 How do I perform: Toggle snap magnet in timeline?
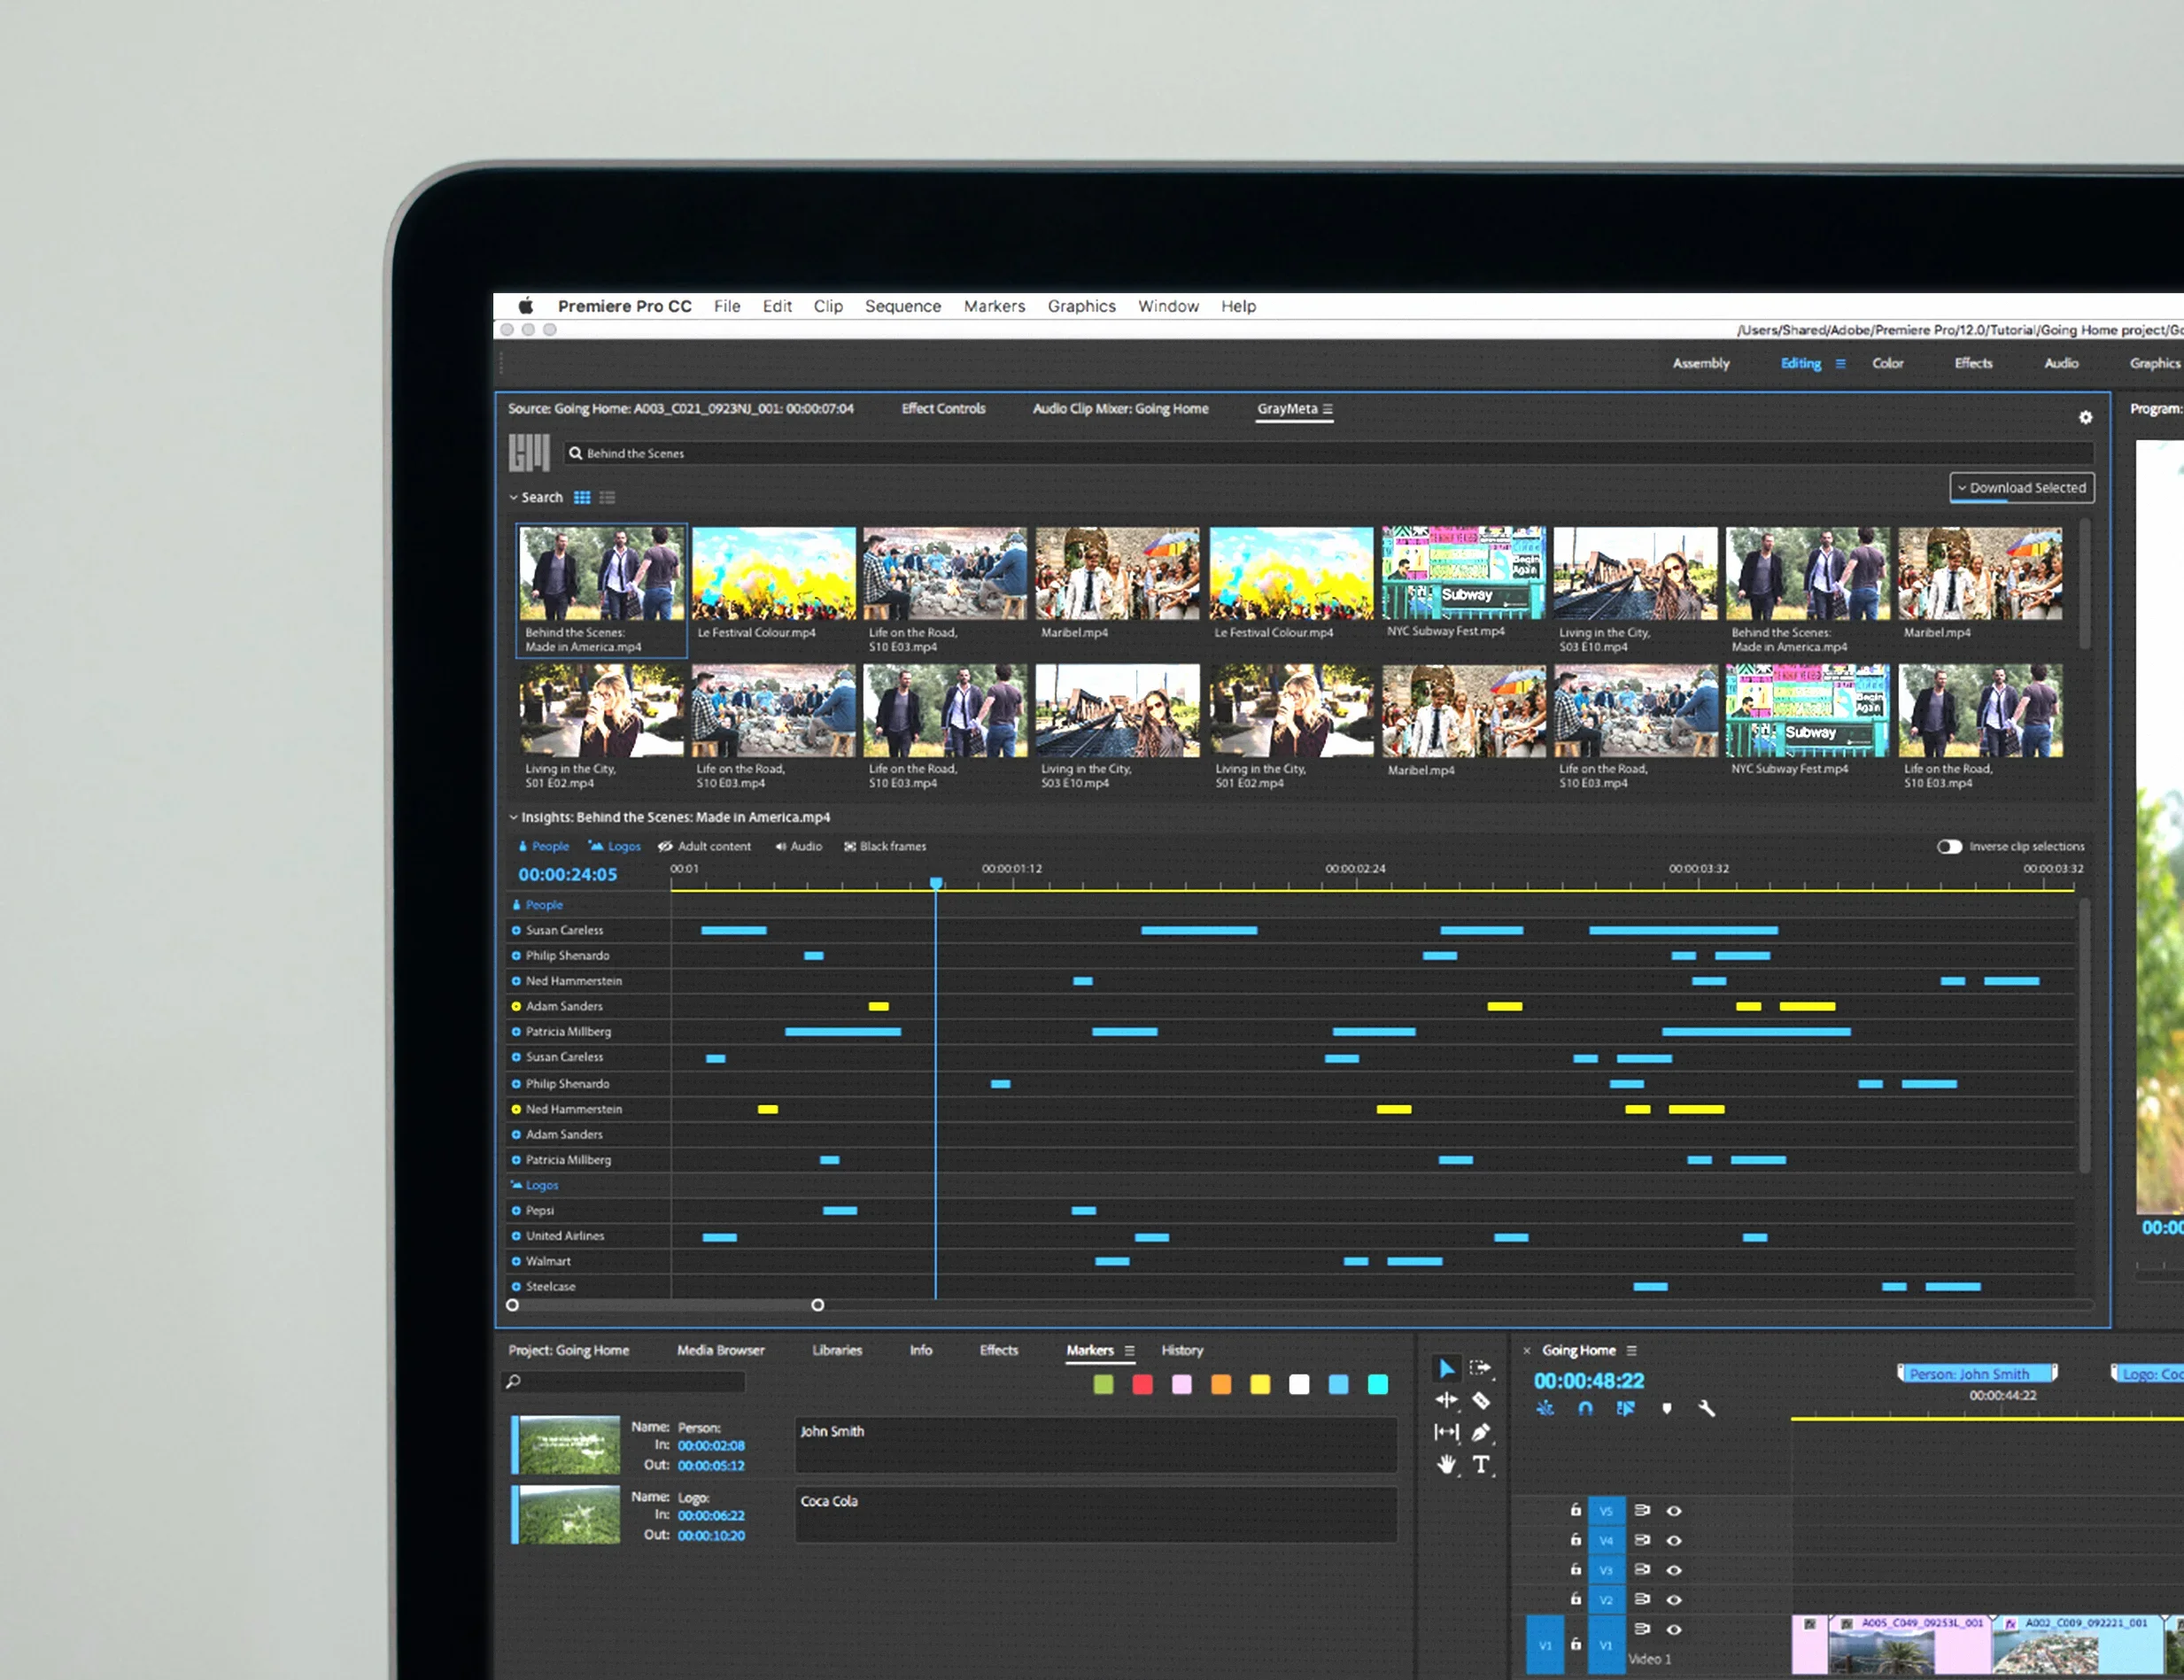coord(1585,1408)
